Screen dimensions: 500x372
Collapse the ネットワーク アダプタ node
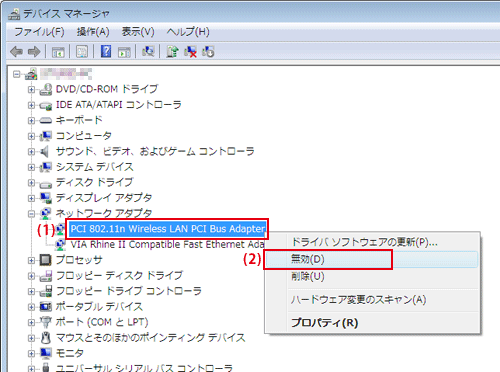coord(31,213)
